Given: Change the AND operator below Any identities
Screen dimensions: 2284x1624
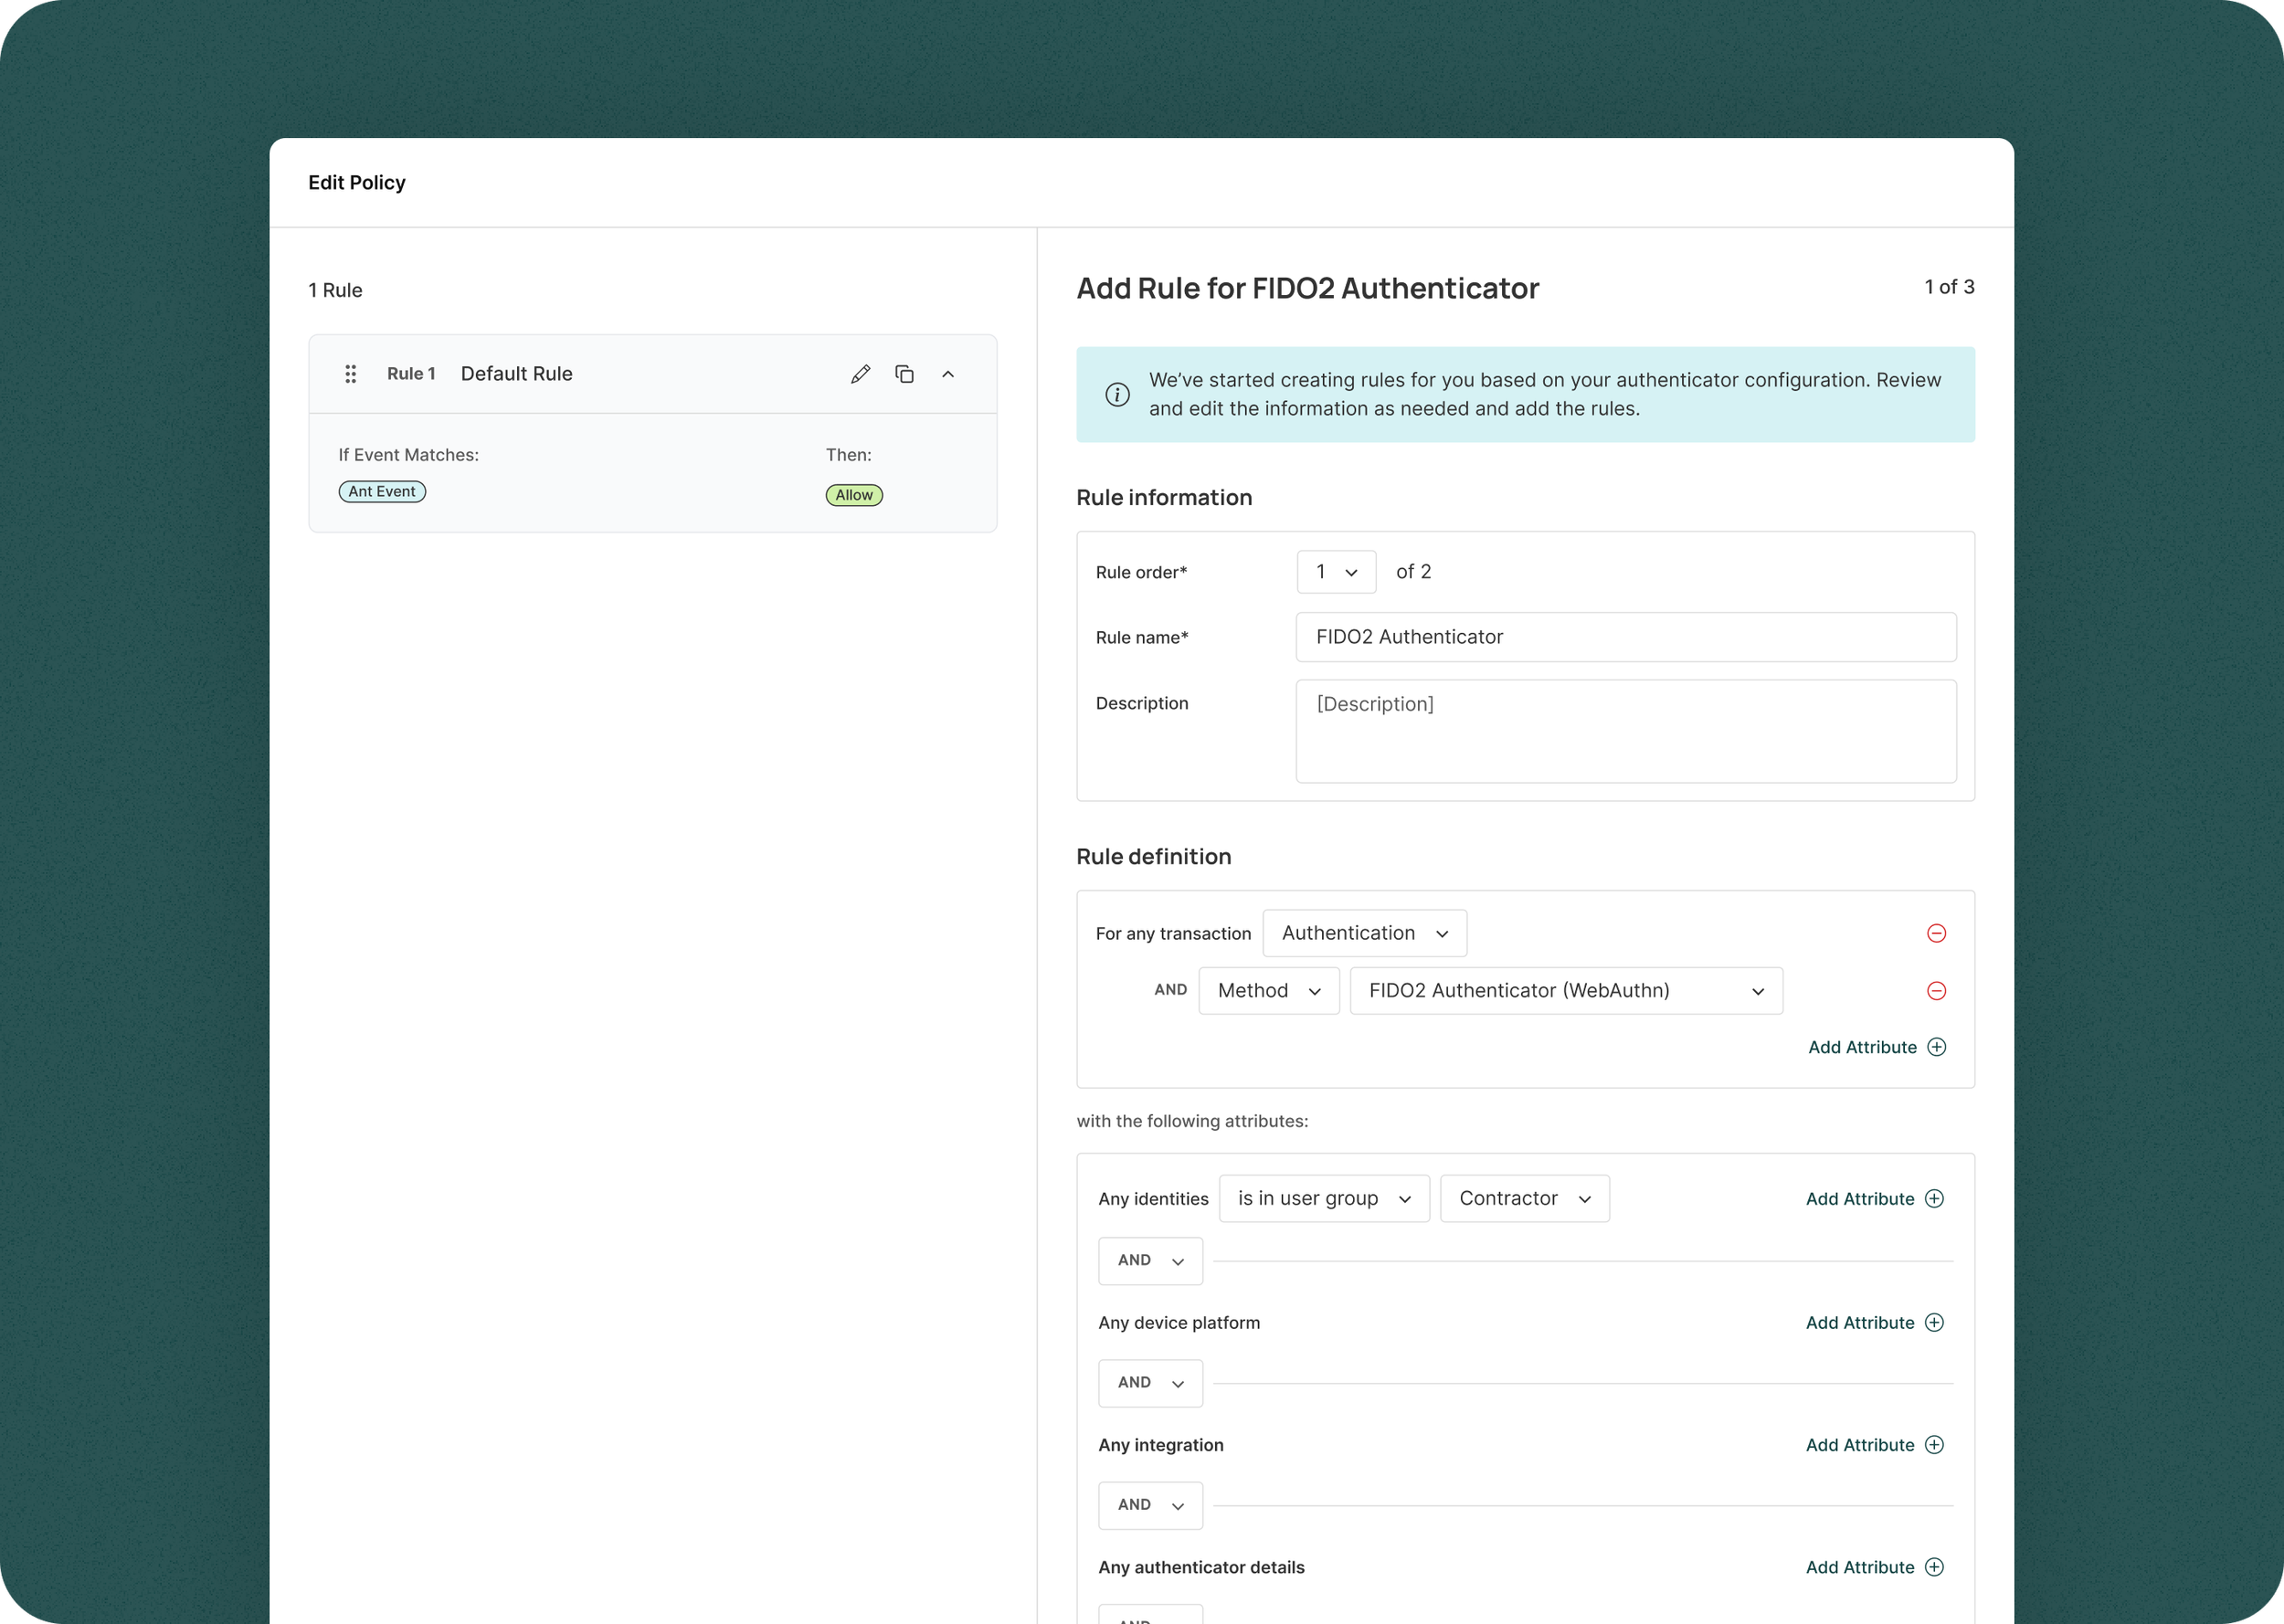Looking at the screenshot, I should point(1150,1261).
